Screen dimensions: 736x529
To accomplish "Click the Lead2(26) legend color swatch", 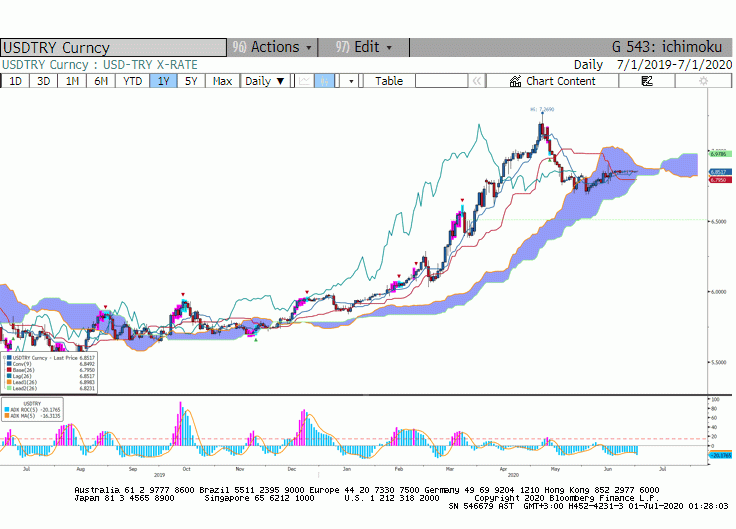I will pos(9,388).
